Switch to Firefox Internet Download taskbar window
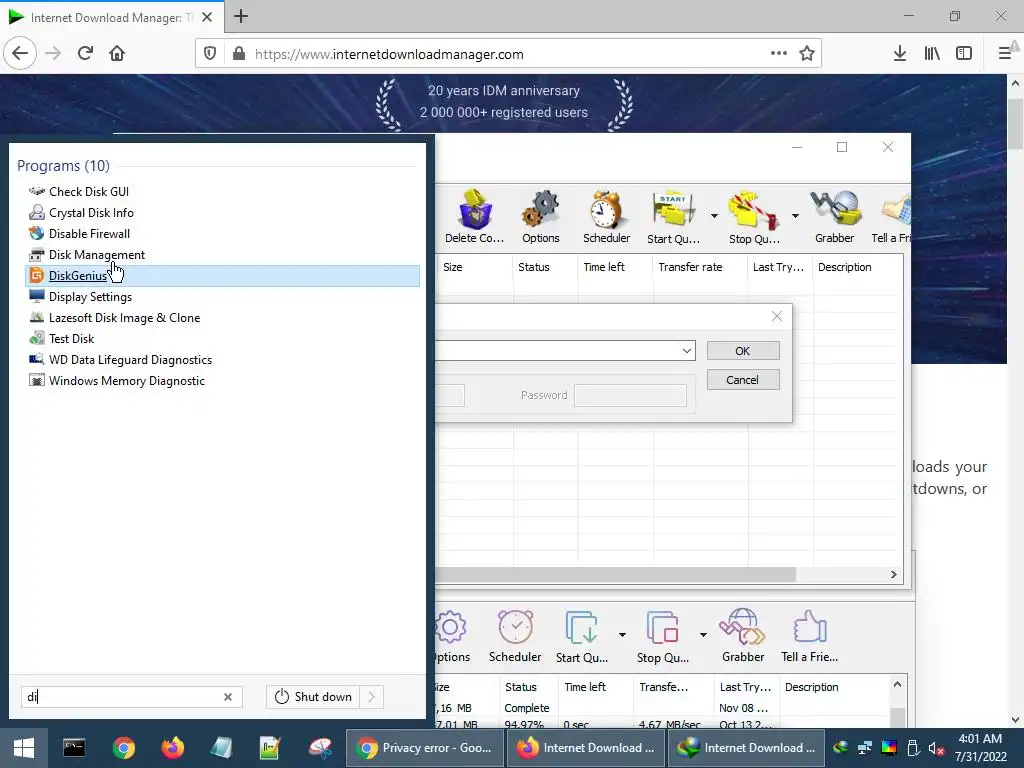Screen dimensions: 1024x768 coord(586,748)
